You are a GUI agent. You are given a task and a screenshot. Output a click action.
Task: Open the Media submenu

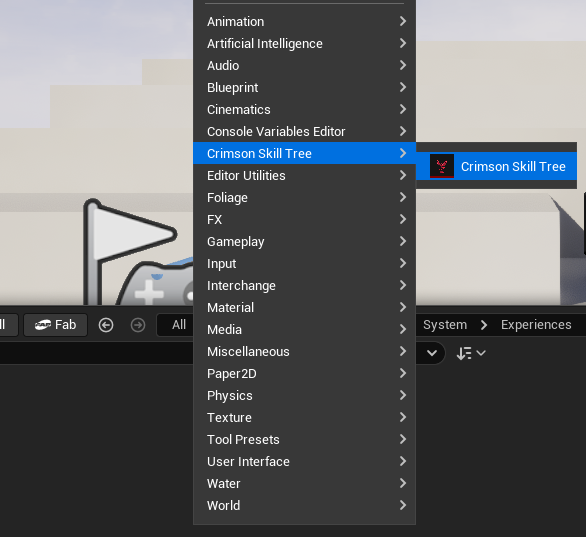point(304,330)
